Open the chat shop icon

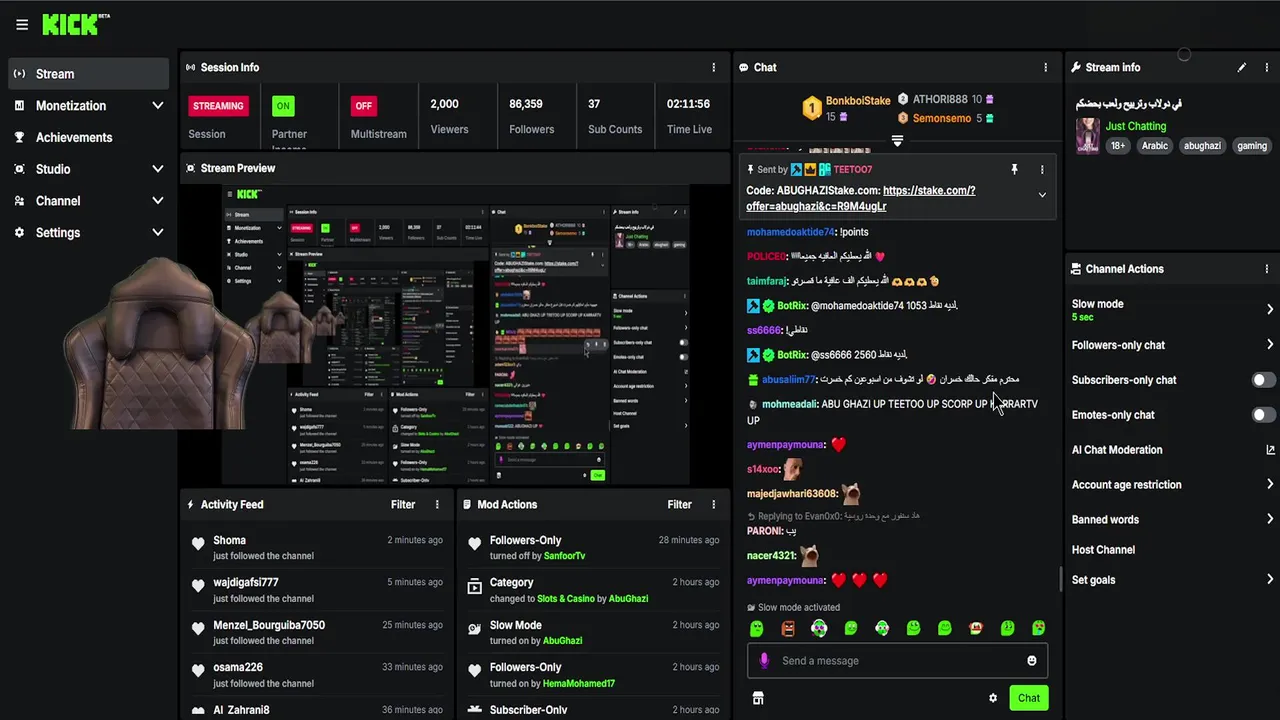tap(758, 698)
